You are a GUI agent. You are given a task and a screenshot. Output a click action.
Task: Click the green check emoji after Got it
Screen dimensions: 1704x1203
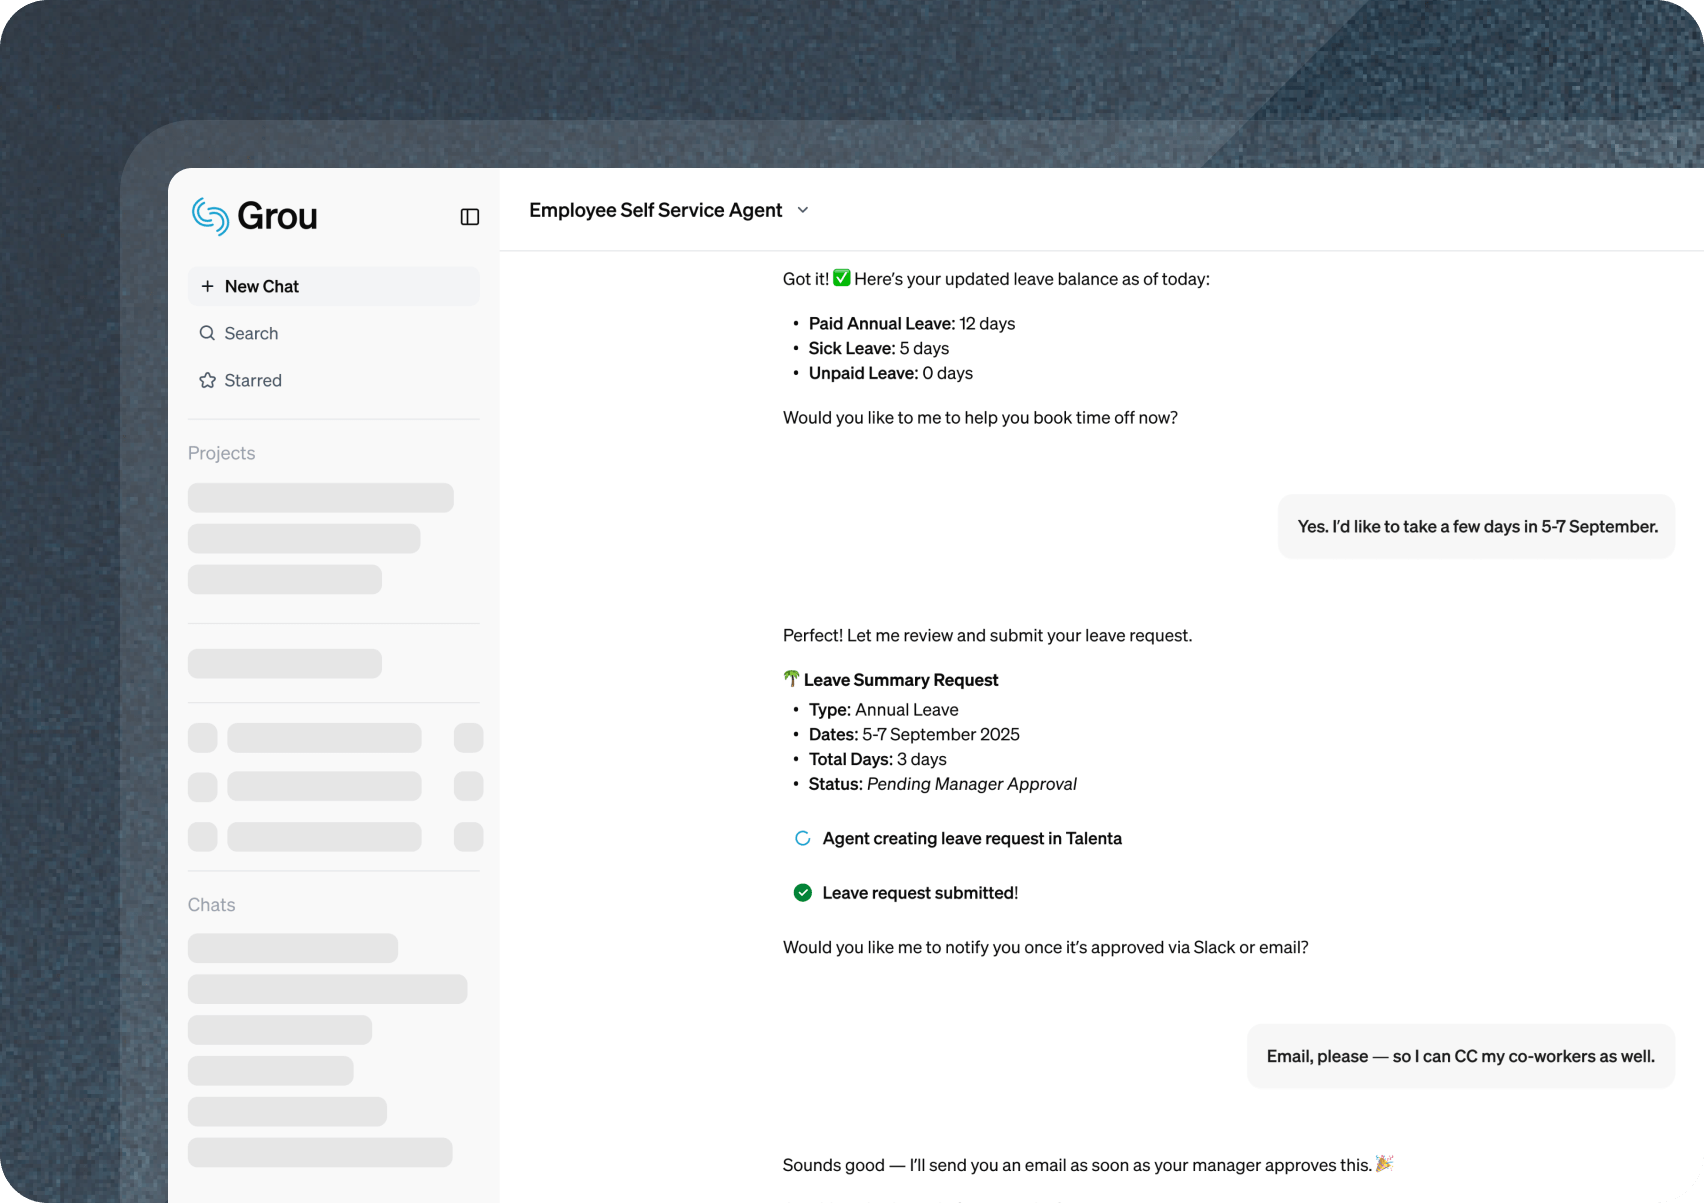tap(842, 278)
